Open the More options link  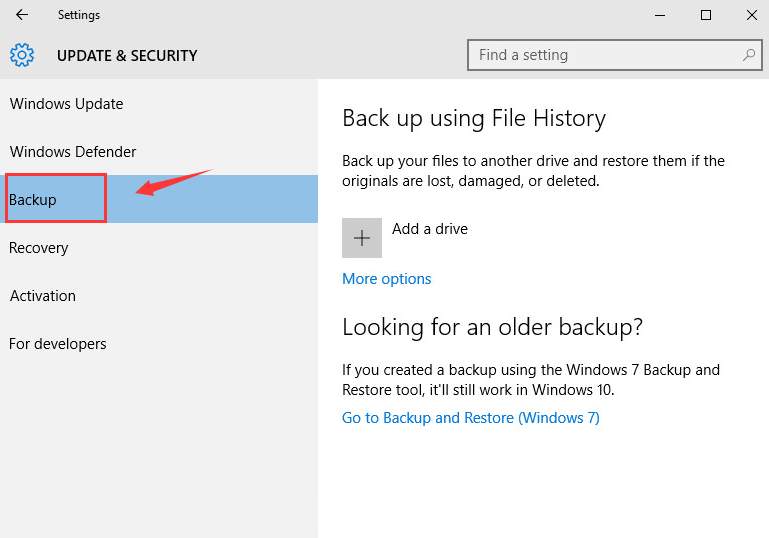386,279
